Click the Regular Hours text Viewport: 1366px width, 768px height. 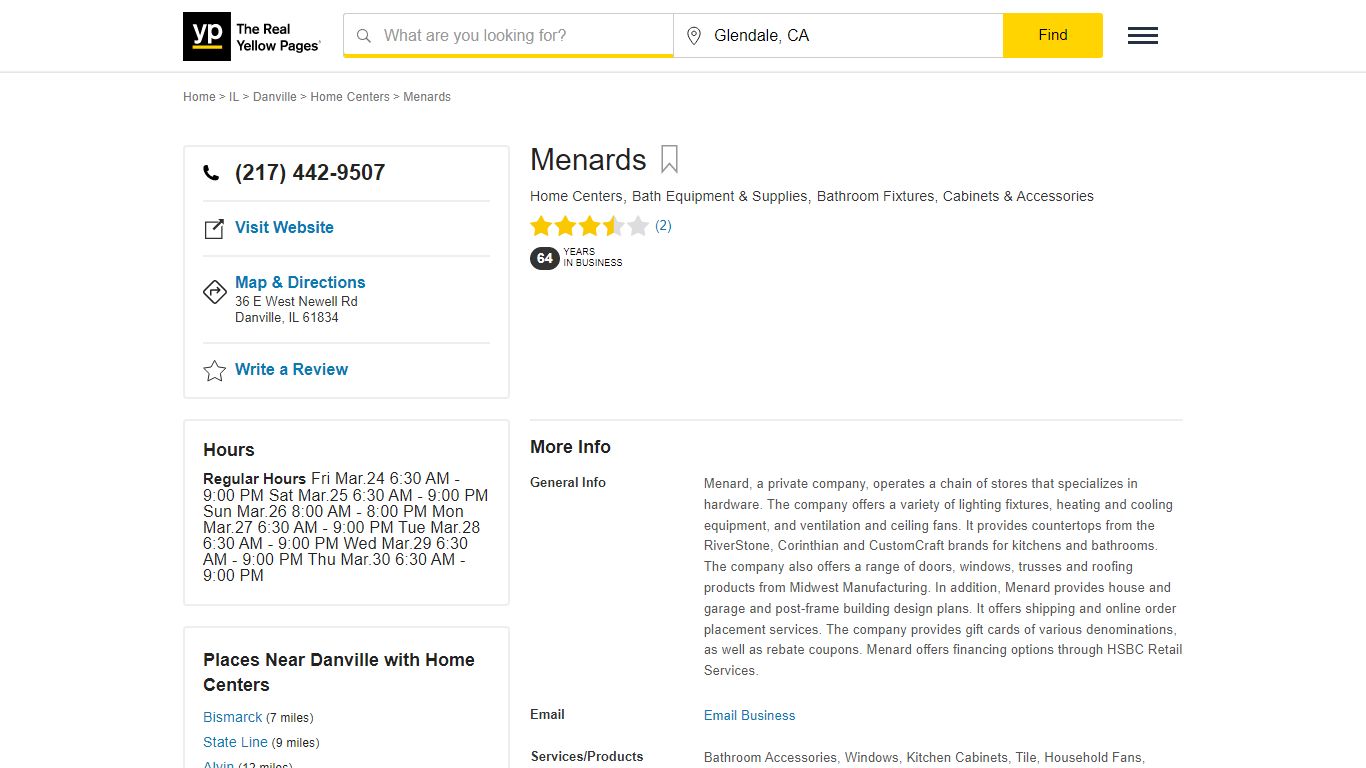point(254,479)
